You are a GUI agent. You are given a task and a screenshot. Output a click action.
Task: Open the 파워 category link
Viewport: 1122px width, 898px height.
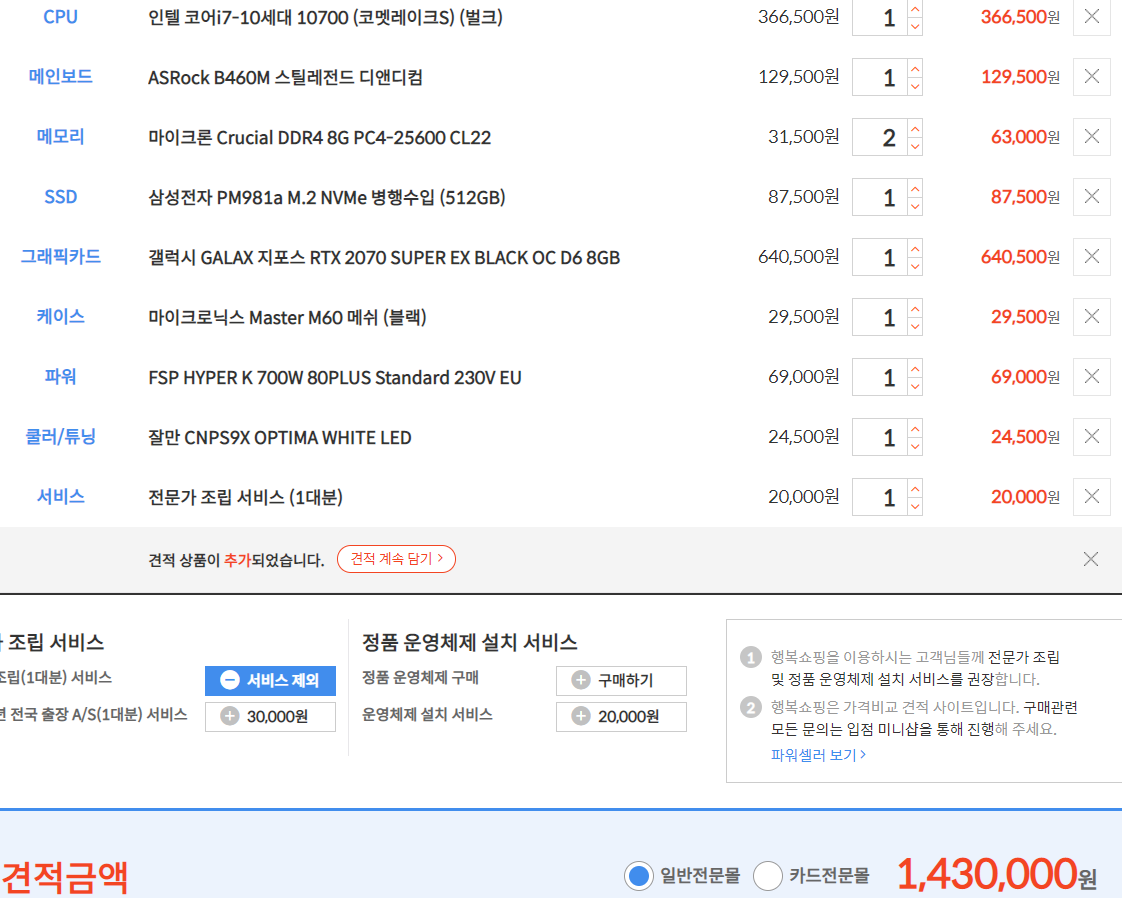60,376
